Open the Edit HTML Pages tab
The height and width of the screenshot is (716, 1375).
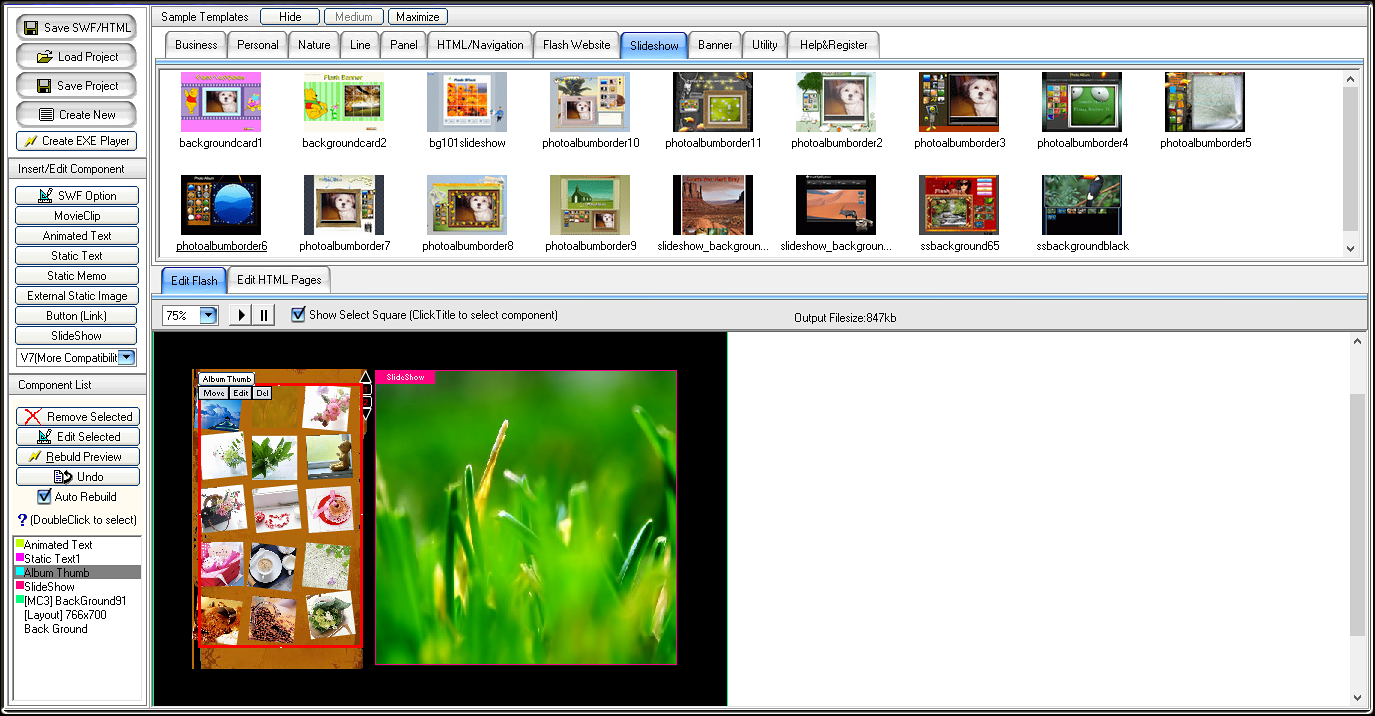pyautogui.click(x=279, y=280)
